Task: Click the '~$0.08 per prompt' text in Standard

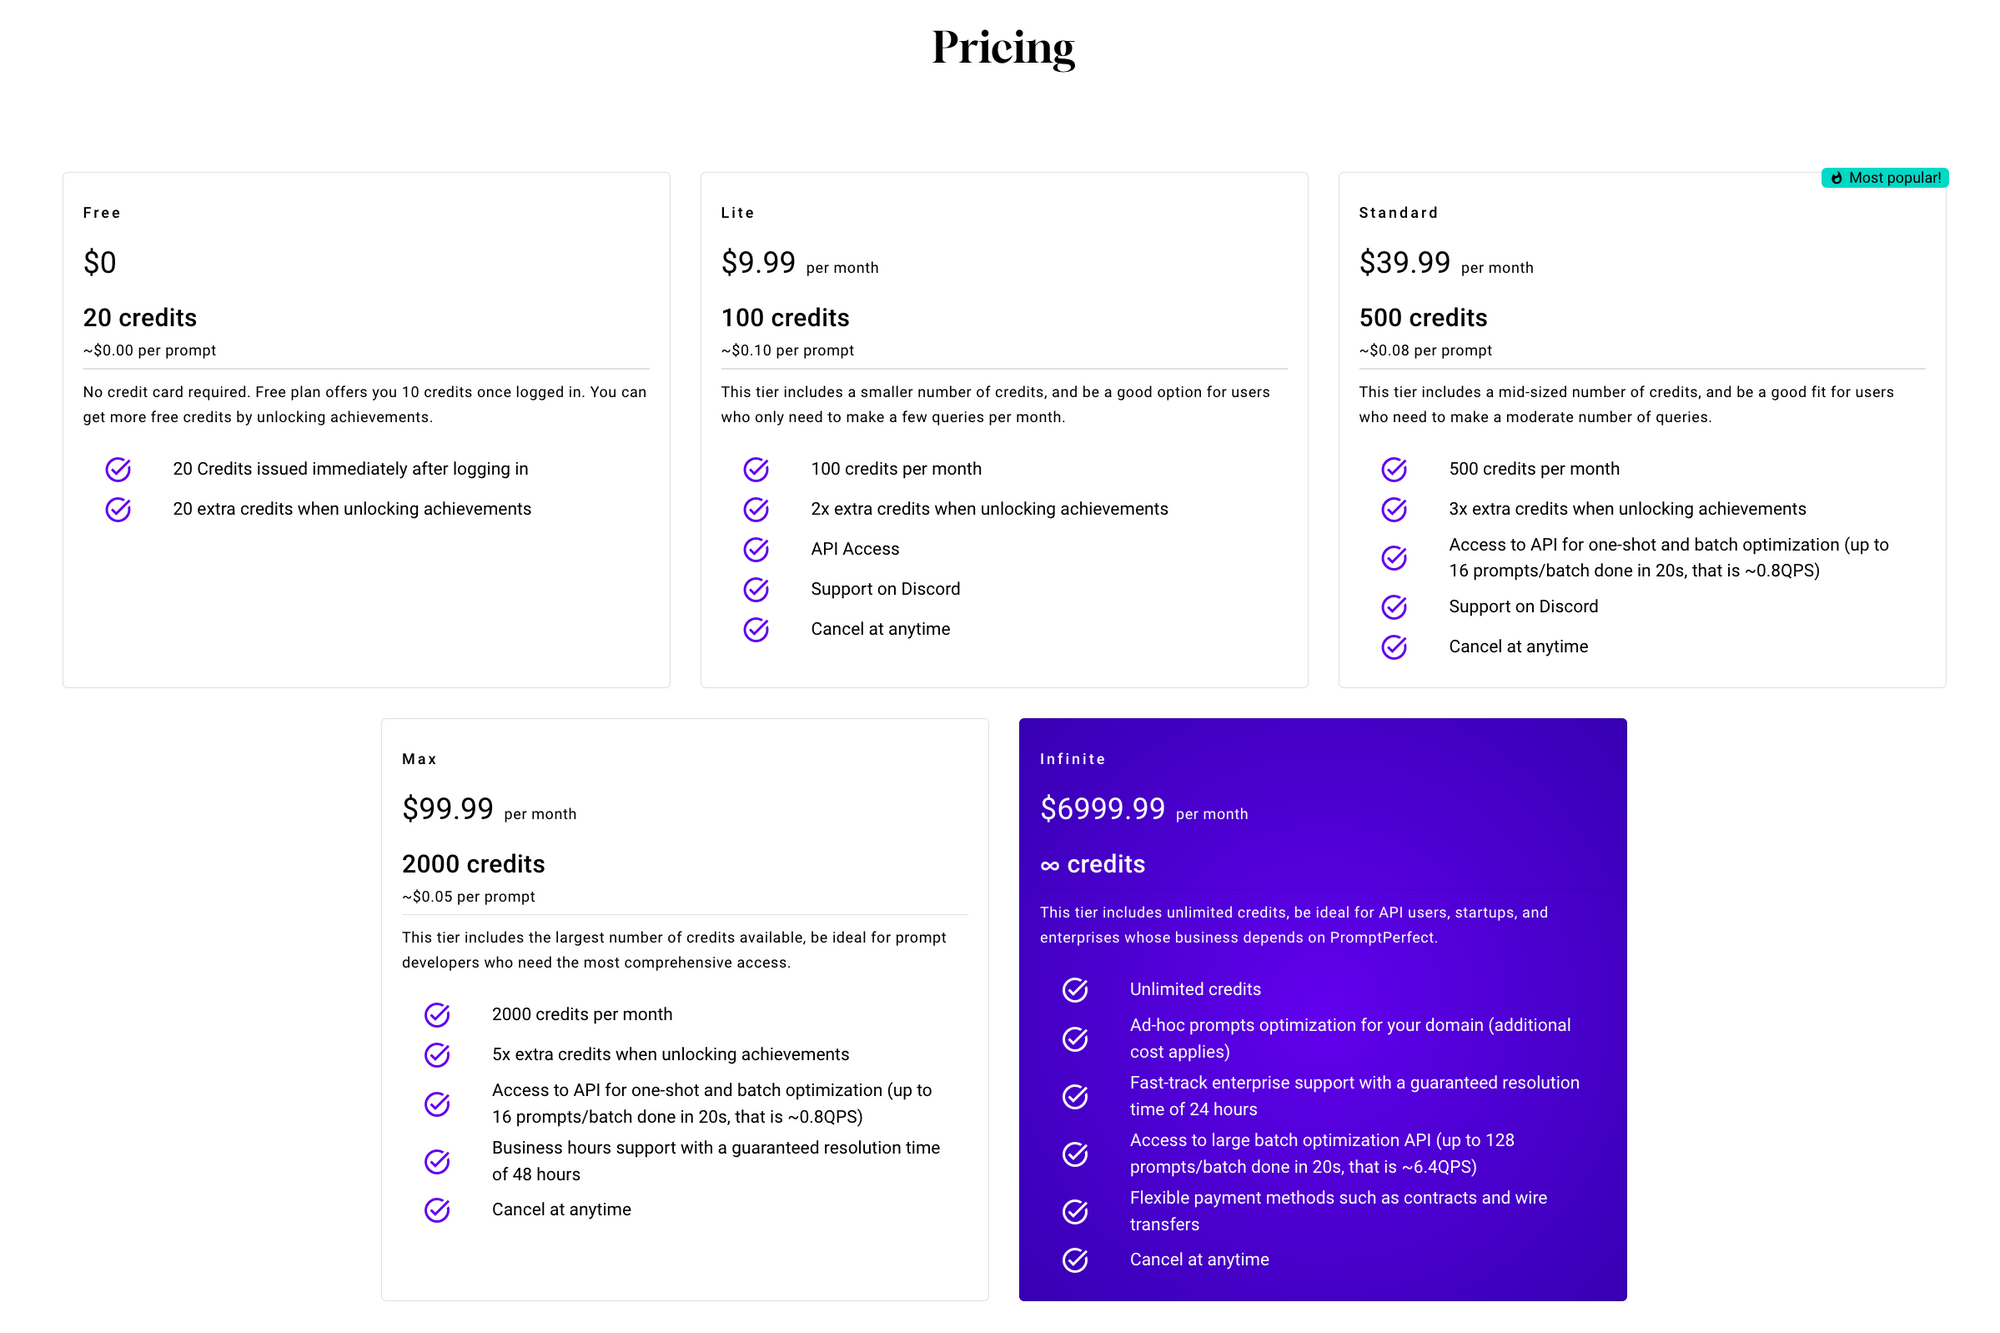Action: [1425, 351]
